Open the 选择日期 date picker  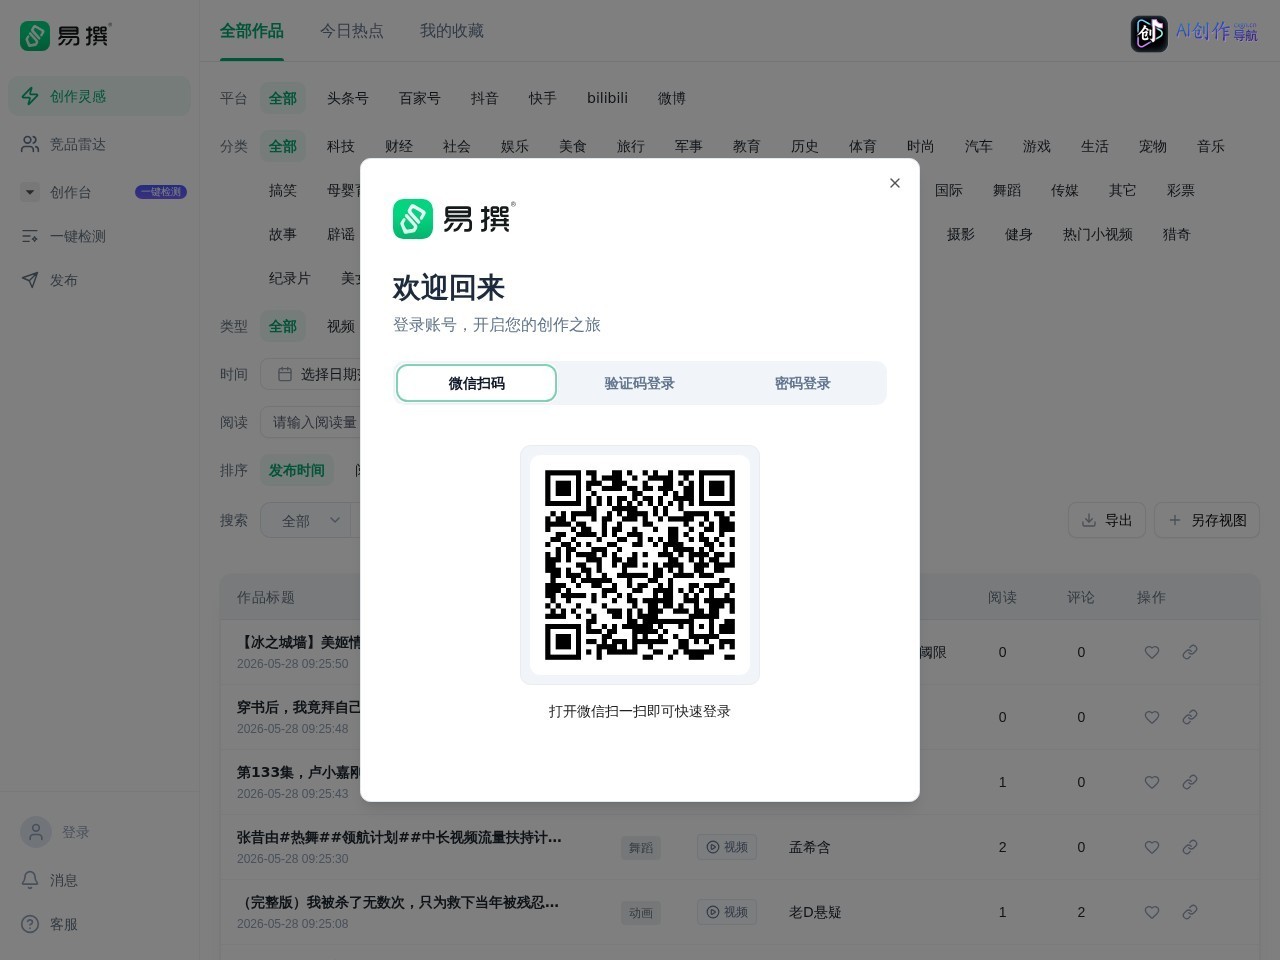(x=312, y=374)
